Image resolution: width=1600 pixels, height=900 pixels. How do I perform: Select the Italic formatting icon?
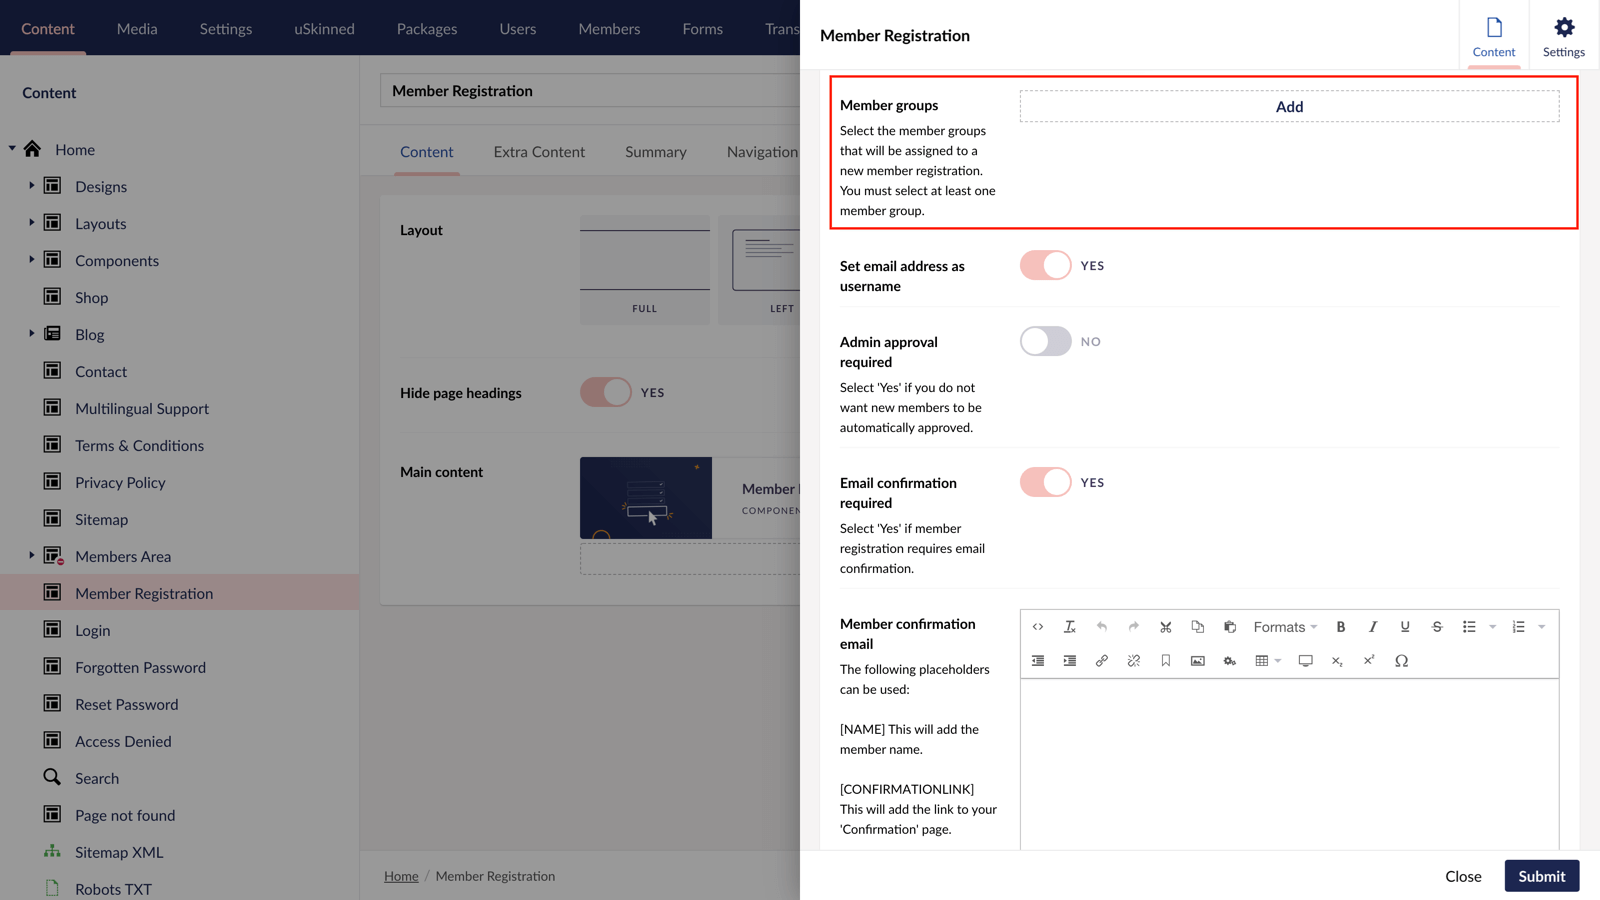(1373, 627)
